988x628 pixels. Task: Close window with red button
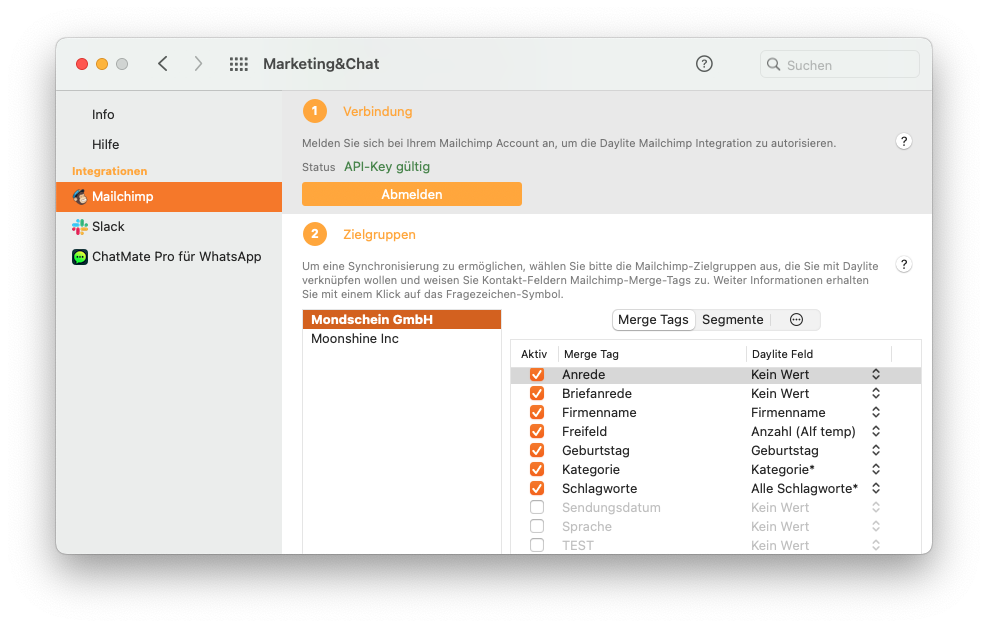point(82,64)
